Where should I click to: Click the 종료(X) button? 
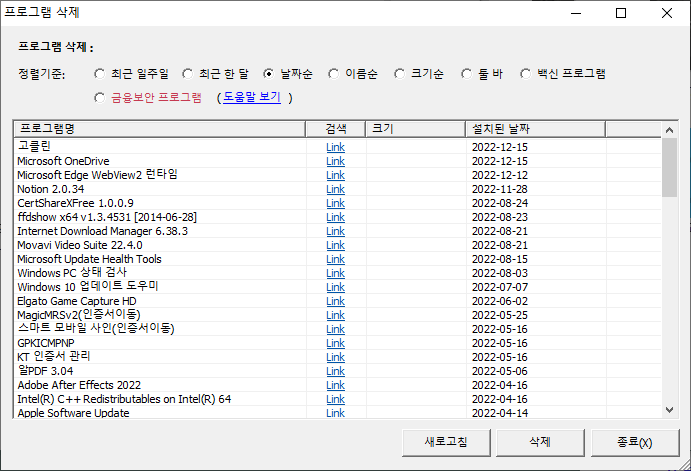click(635, 442)
